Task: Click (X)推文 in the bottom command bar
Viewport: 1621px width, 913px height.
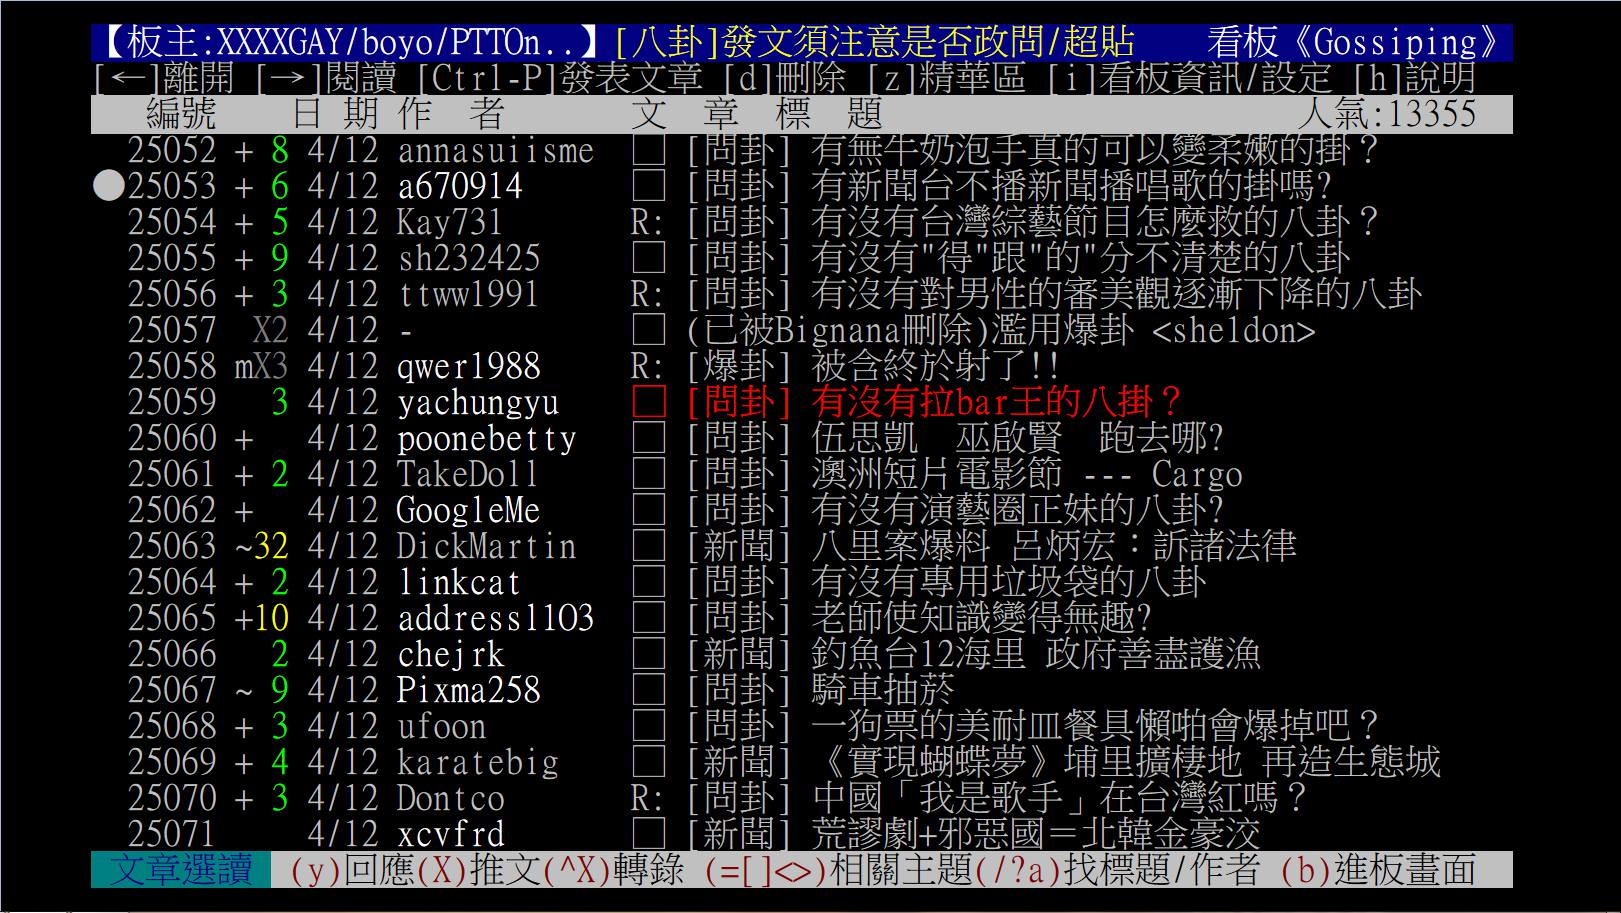Action: (469, 870)
